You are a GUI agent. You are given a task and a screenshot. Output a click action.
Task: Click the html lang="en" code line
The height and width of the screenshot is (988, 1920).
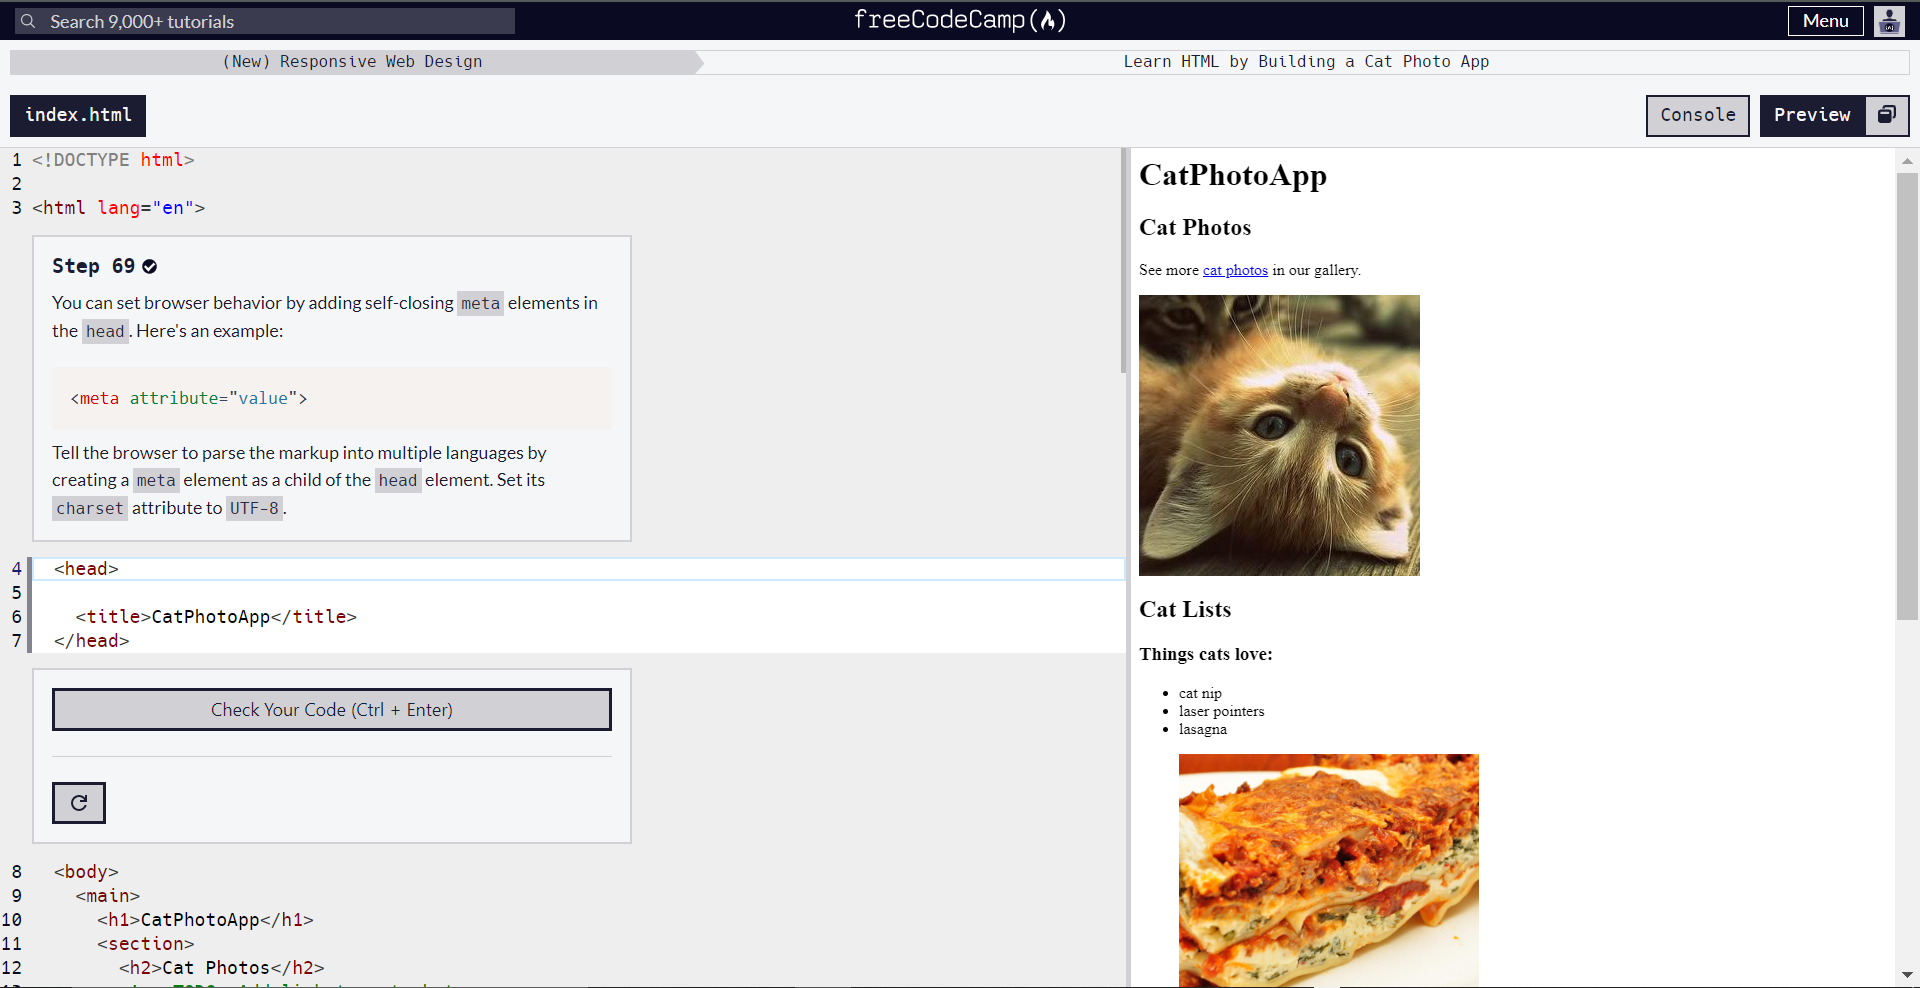[x=118, y=208]
